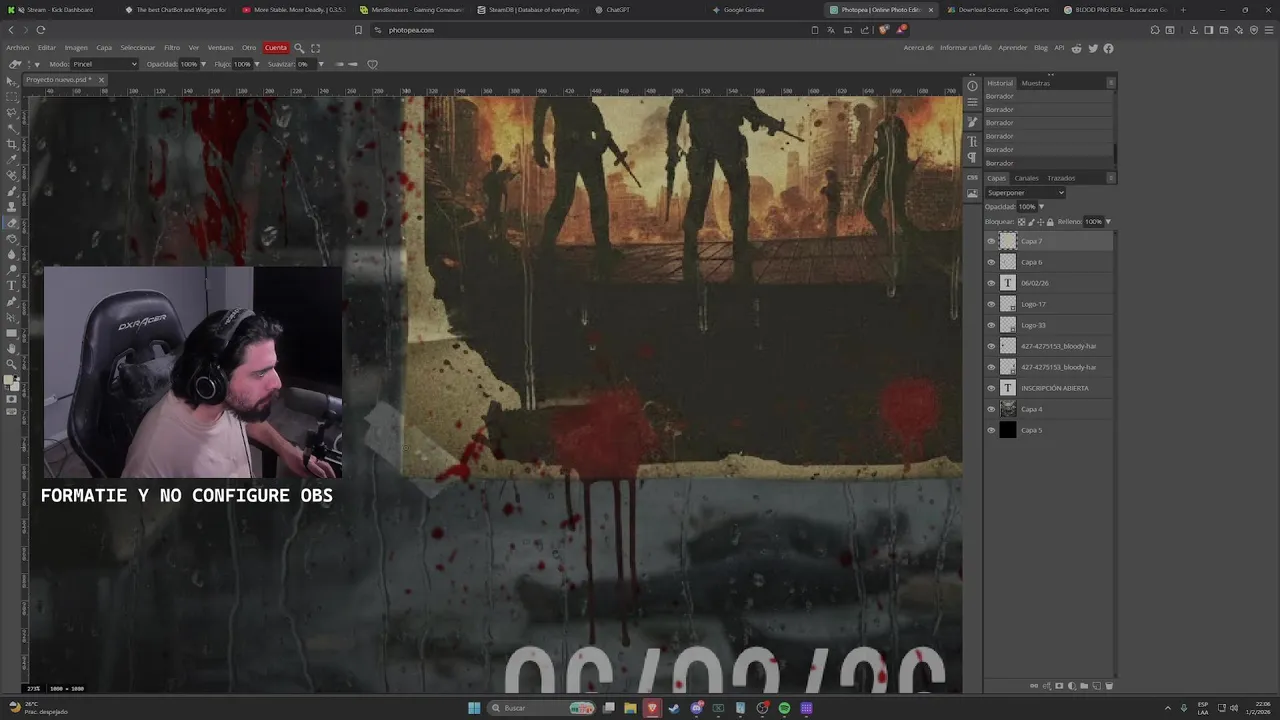
Task: Expand the Relleno value arrow
Action: [x=1108, y=222]
